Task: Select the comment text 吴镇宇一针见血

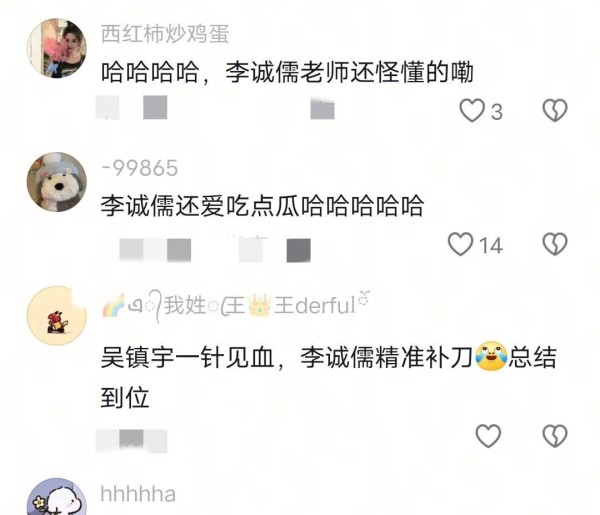Action: pyautogui.click(x=188, y=358)
